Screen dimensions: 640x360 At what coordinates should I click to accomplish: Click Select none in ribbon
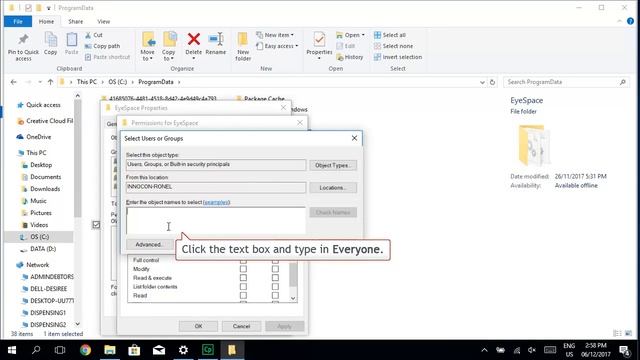tap(393, 46)
